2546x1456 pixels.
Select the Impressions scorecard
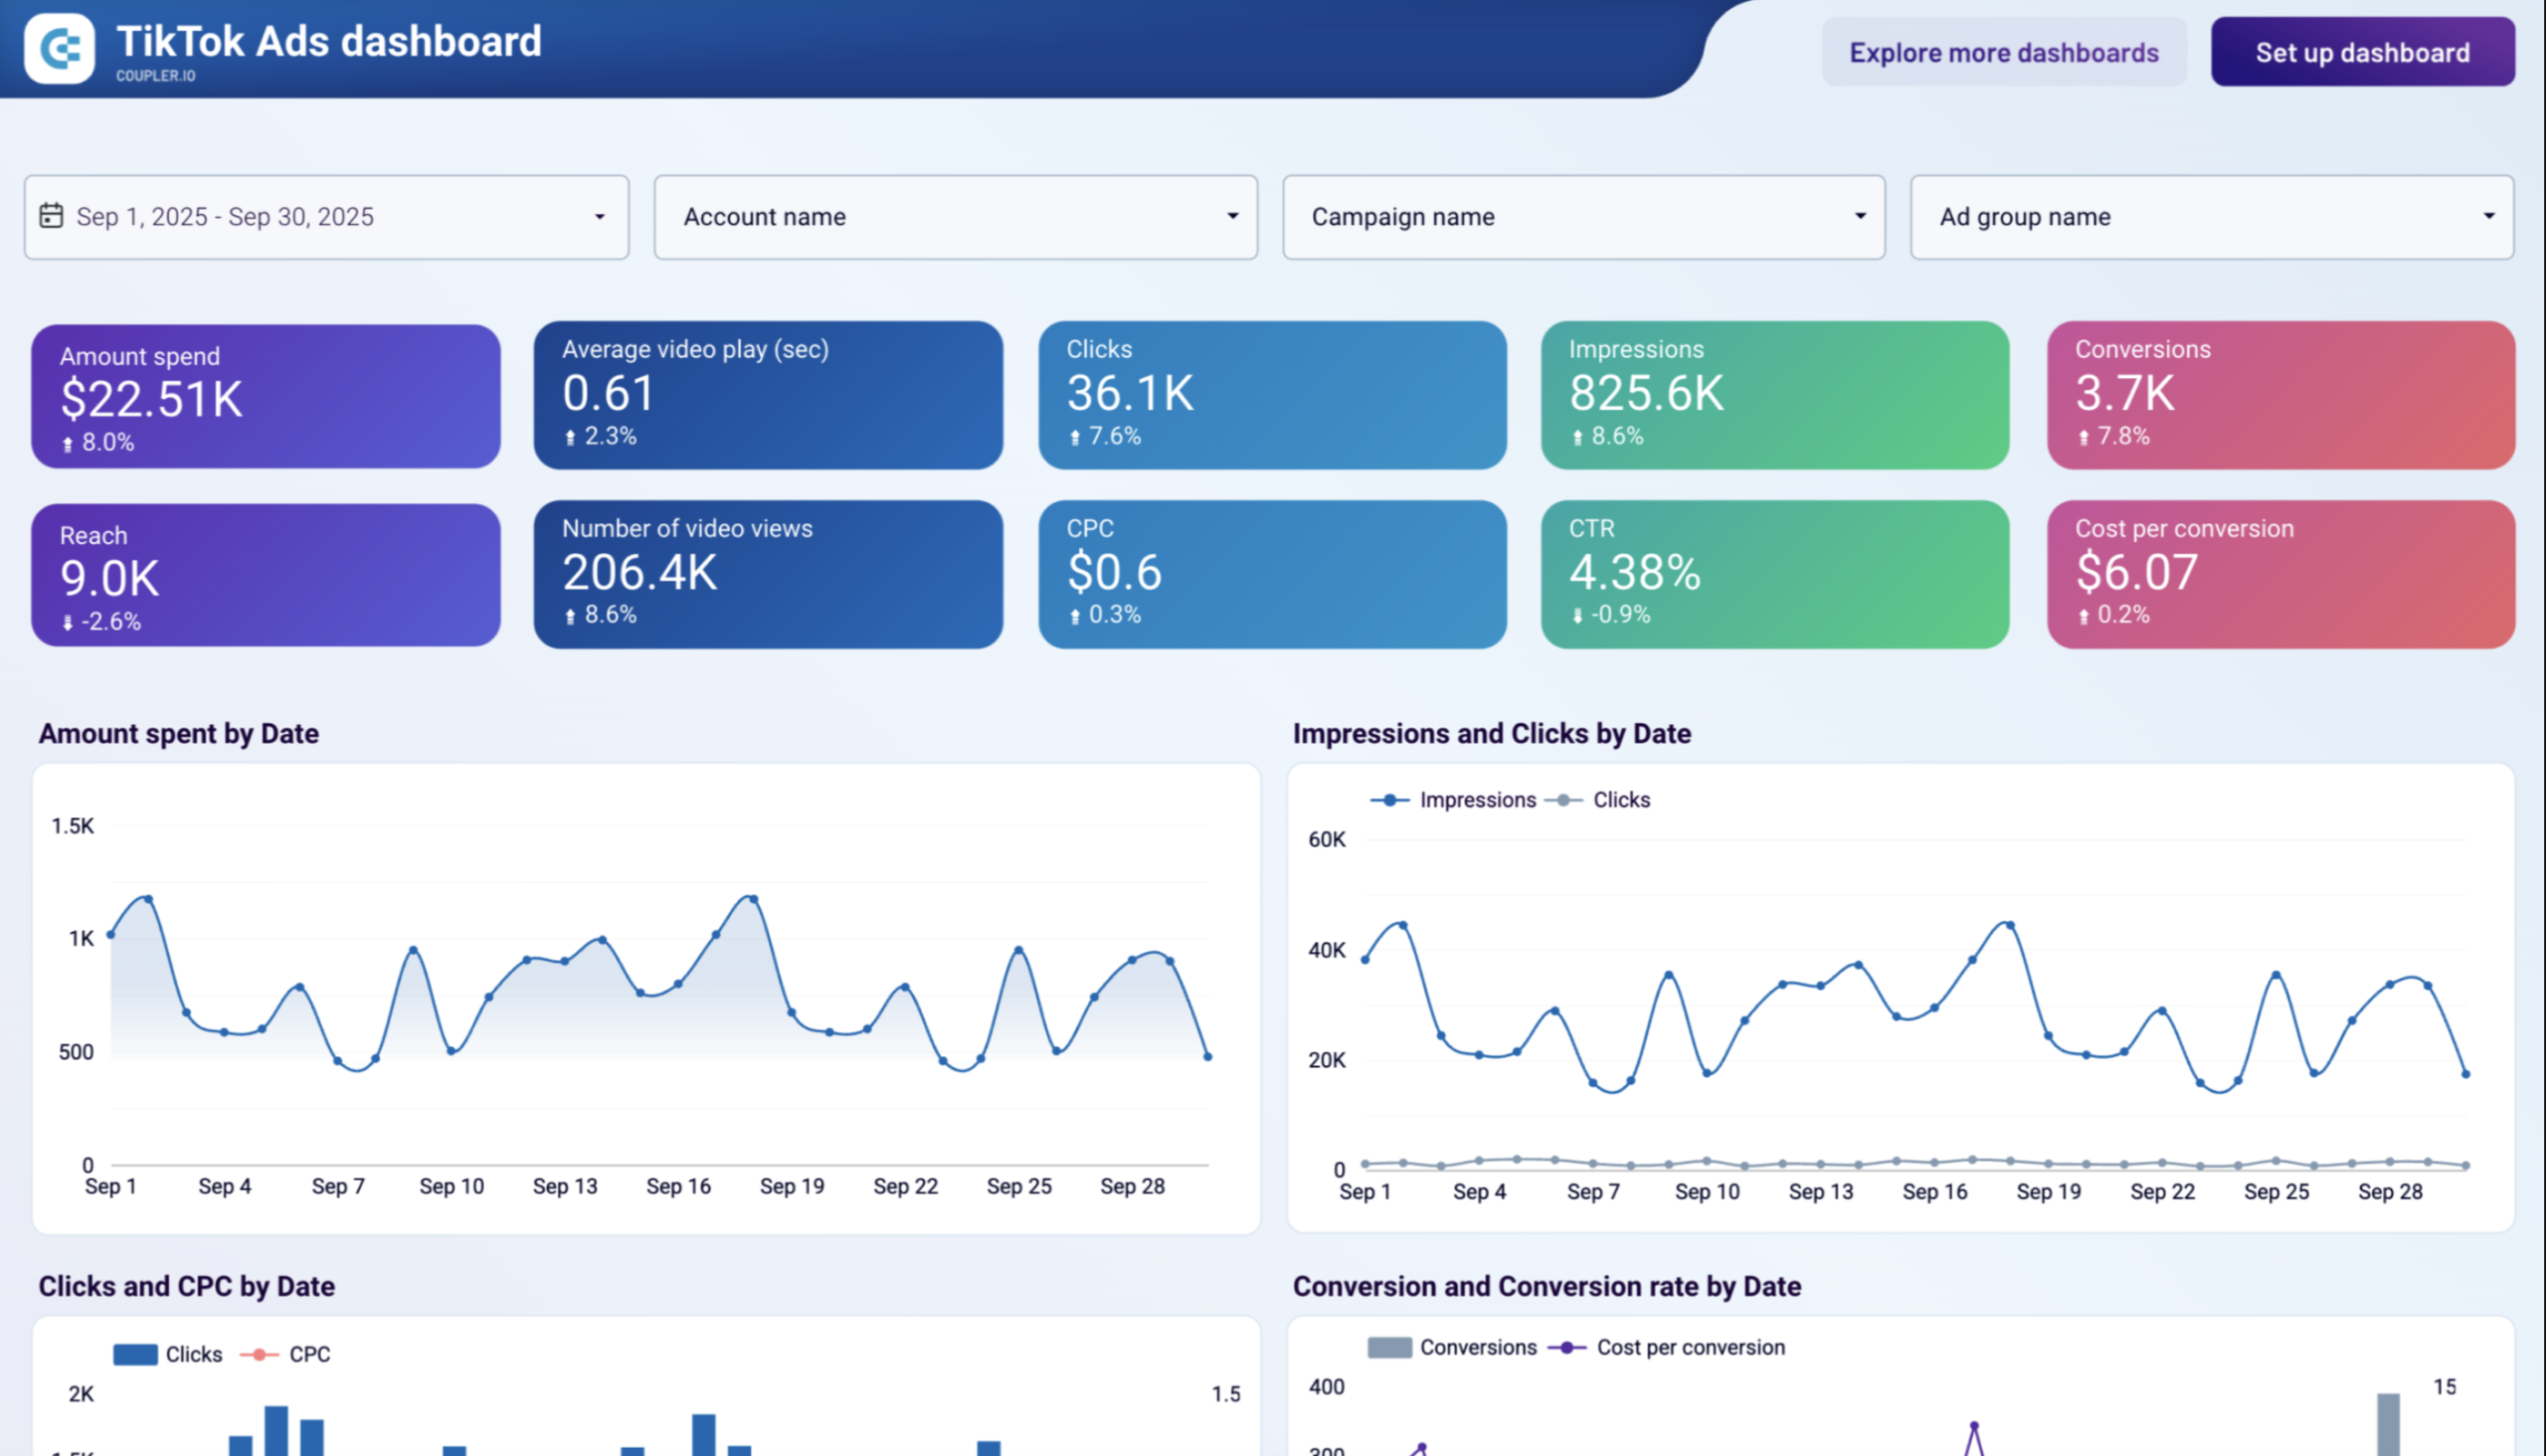pos(1774,394)
